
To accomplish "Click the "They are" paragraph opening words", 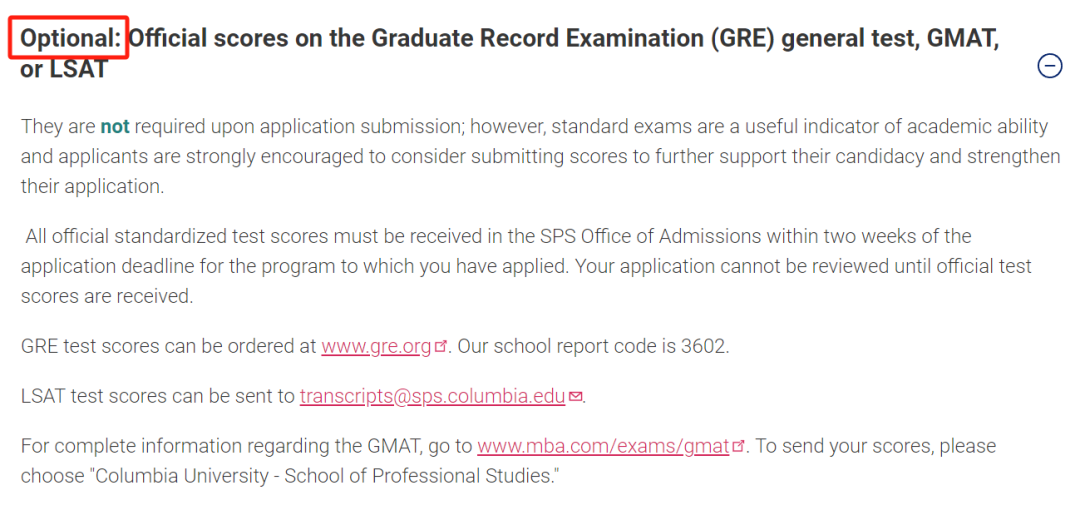I will pyautogui.click(x=58, y=127).
